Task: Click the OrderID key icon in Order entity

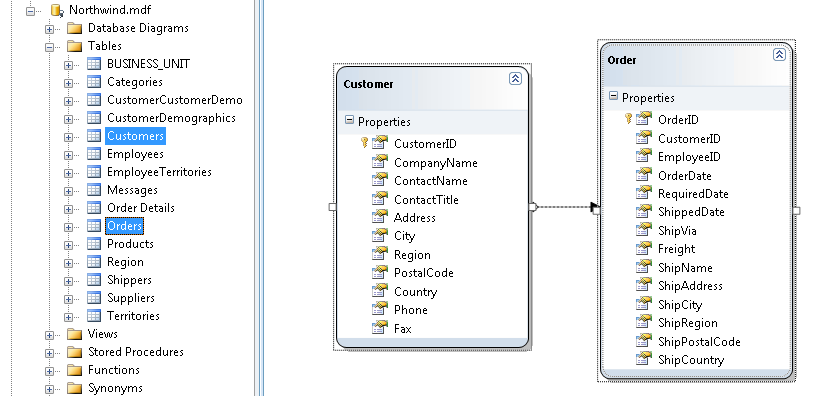Action: point(628,119)
